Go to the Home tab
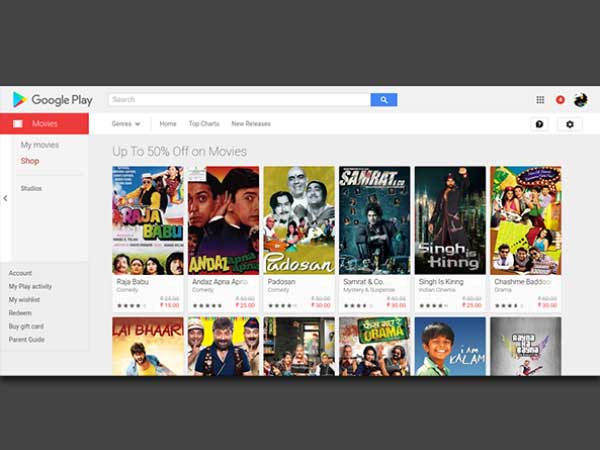The height and width of the screenshot is (450, 600). click(168, 124)
